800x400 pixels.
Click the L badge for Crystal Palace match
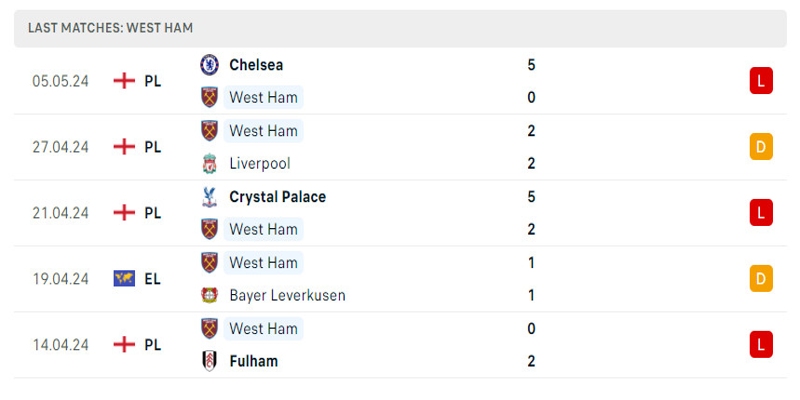[x=761, y=213]
